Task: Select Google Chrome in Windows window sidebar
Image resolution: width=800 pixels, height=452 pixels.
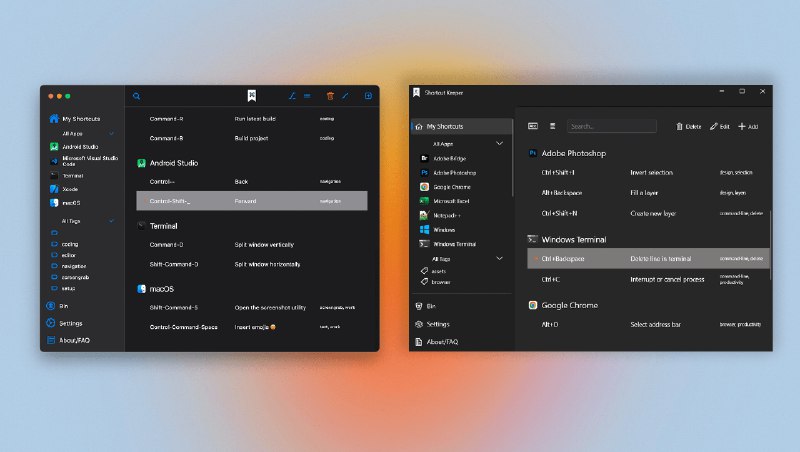Action: (445, 187)
